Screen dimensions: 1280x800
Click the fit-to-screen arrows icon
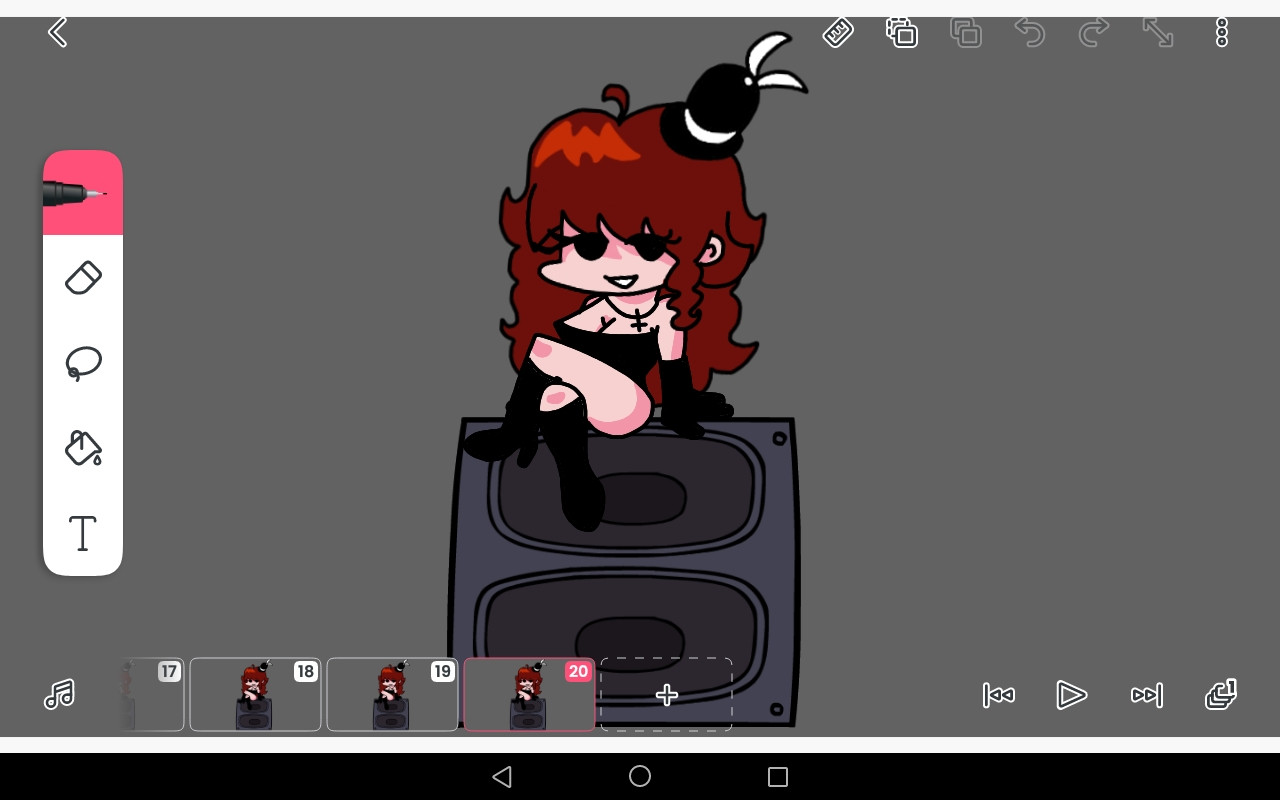1158,33
